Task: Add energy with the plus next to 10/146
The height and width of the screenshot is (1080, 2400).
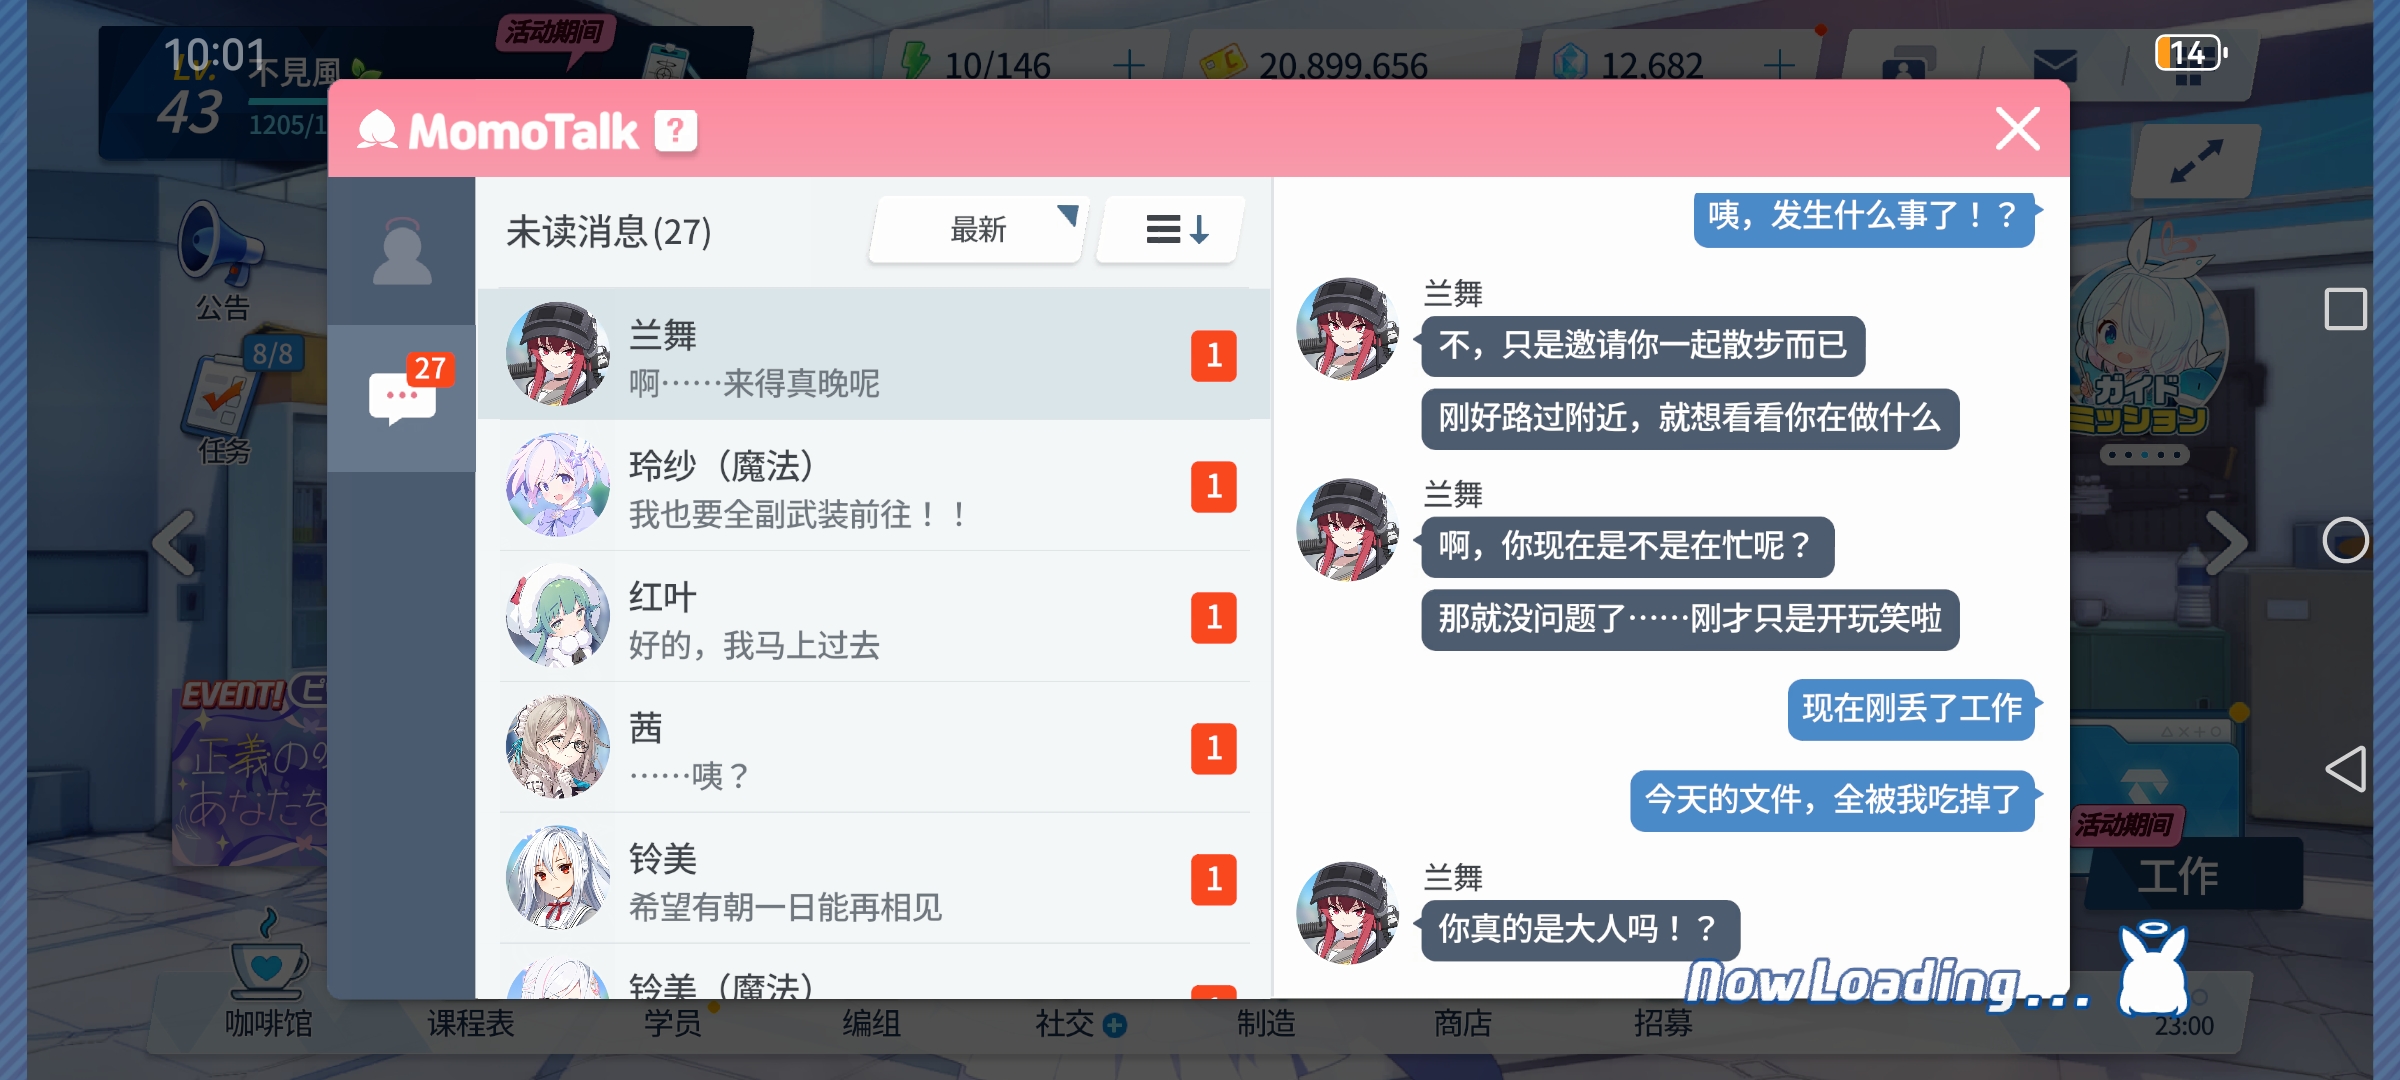Action: pyautogui.click(x=1129, y=65)
